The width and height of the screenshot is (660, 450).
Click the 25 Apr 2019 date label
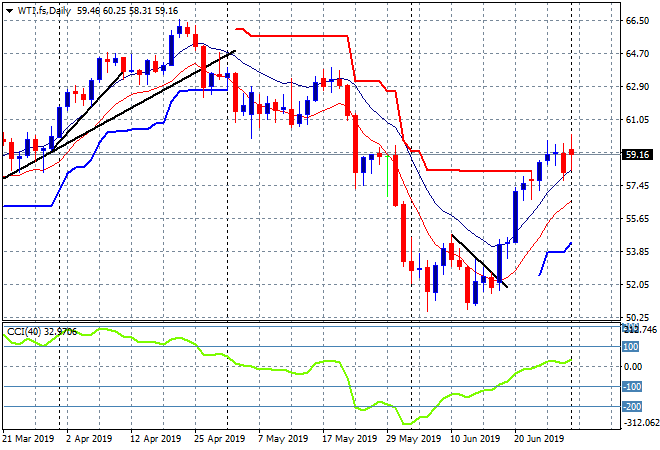coord(219,439)
